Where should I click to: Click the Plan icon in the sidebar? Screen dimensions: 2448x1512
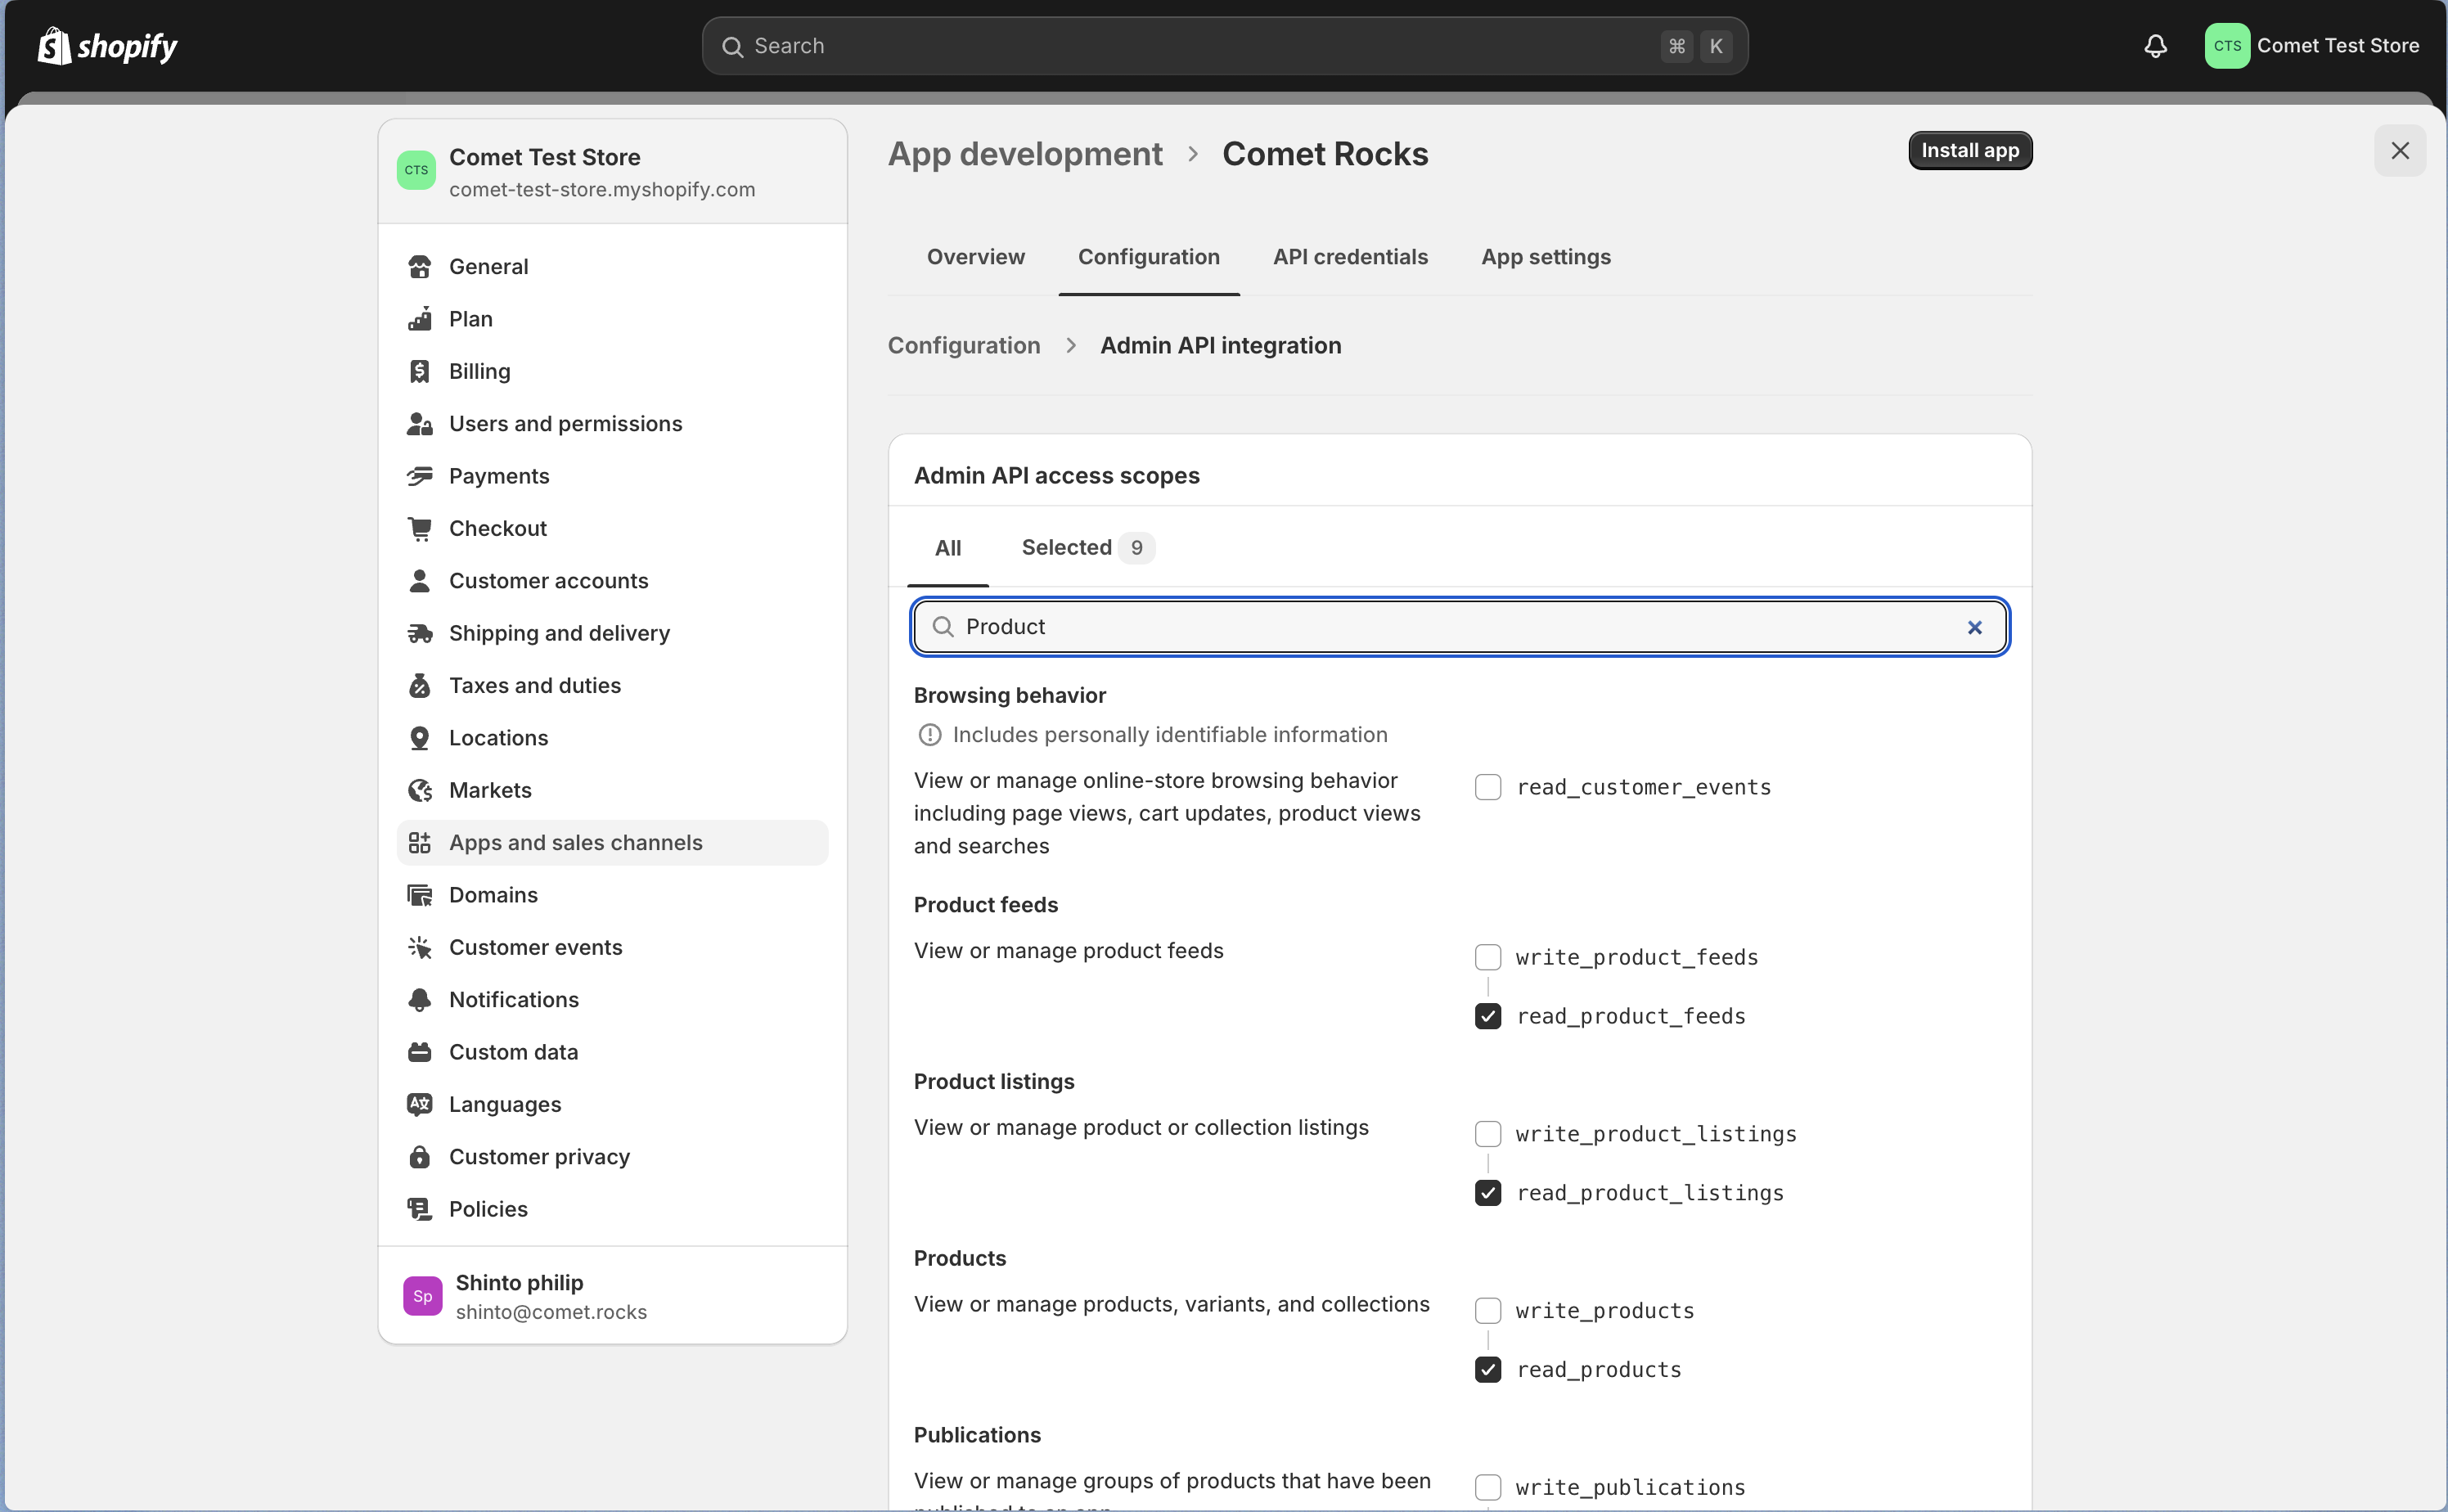pyautogui.click(x=420, y=319)
